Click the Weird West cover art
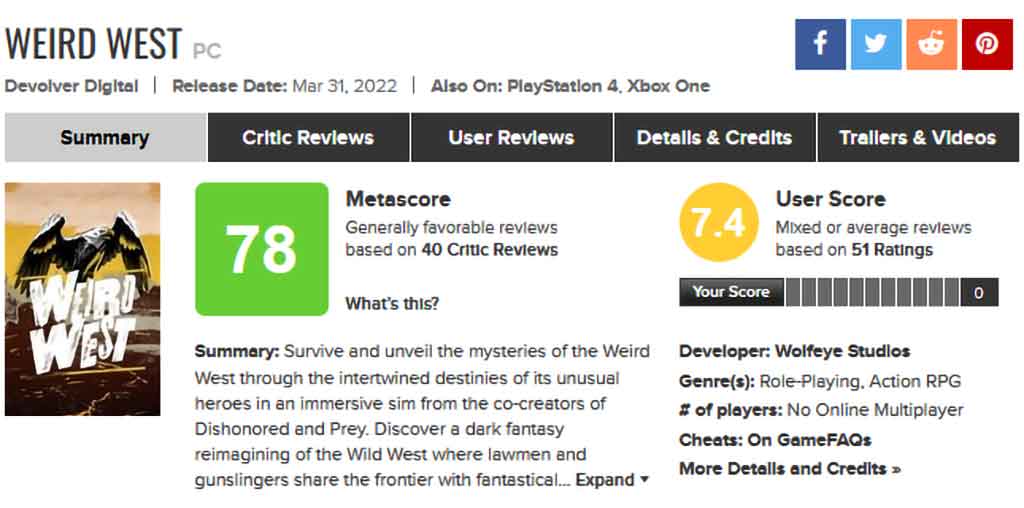 (x=82, y=299)
